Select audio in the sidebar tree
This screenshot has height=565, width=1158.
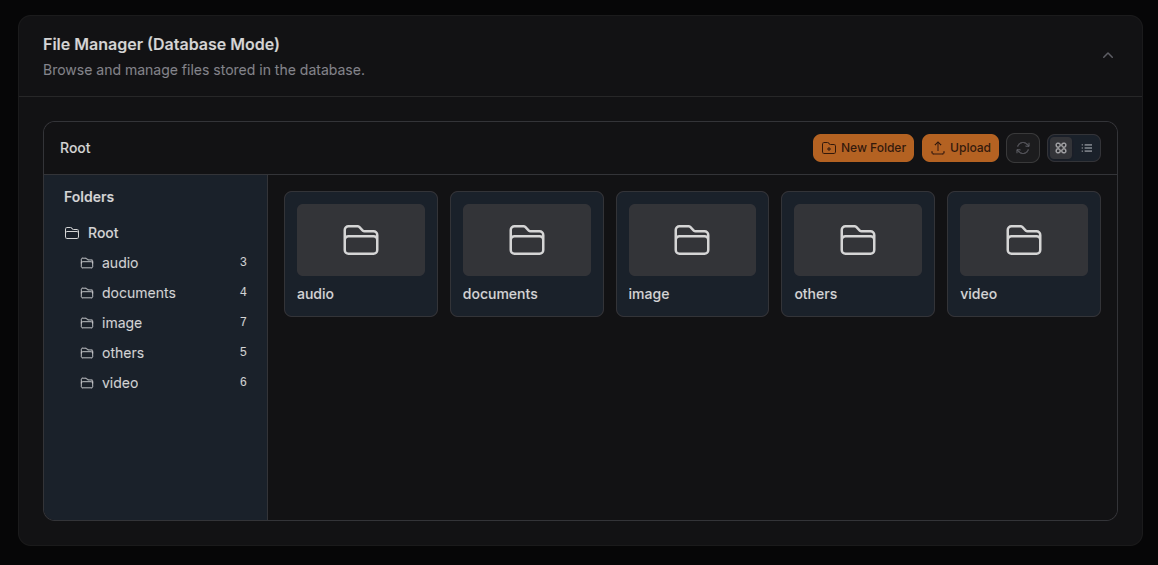120,263
